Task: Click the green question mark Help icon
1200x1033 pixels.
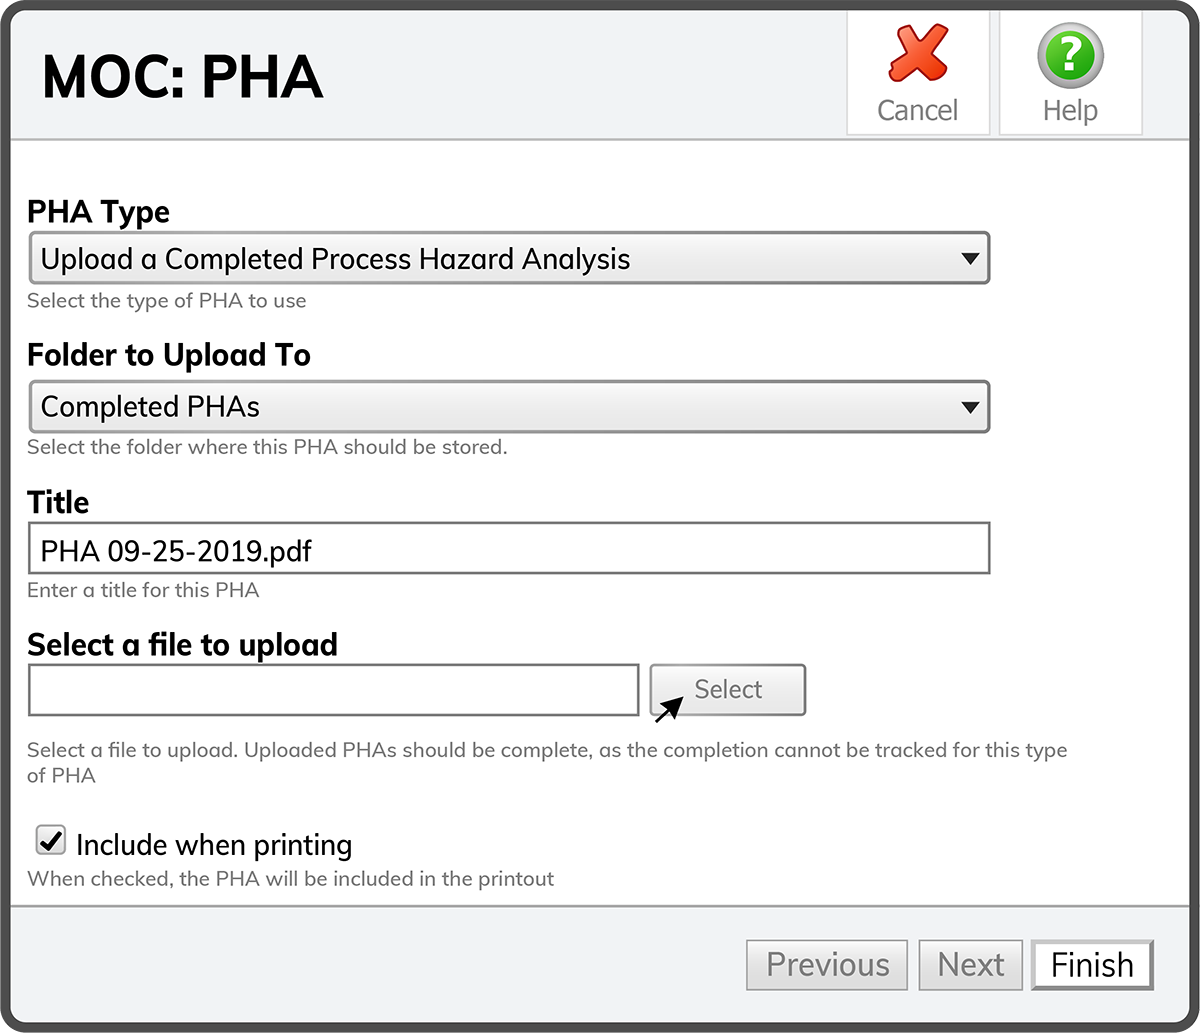Action: 1070,55
